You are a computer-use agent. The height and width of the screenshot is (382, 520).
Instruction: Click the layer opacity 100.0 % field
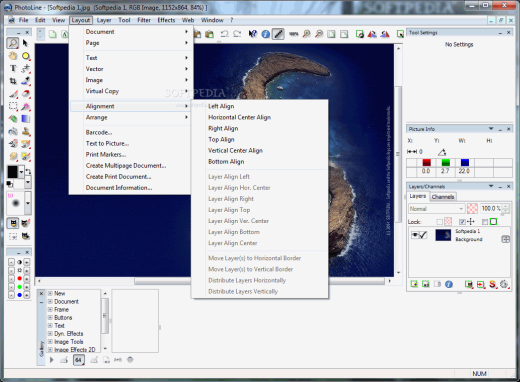491,209
